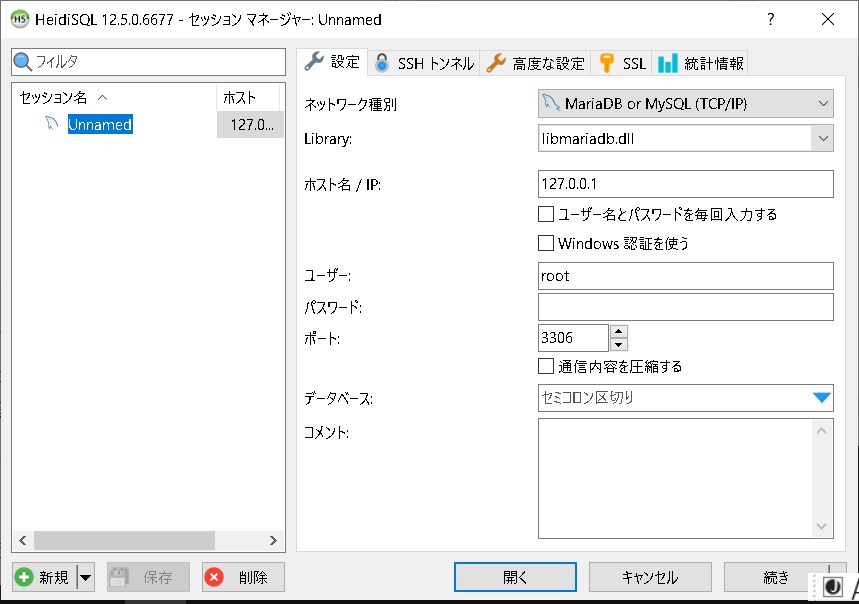The width and height of the screenshot is (859, 604).
Task: Click the 127.0... host cell
Action: tap(250, 124)
